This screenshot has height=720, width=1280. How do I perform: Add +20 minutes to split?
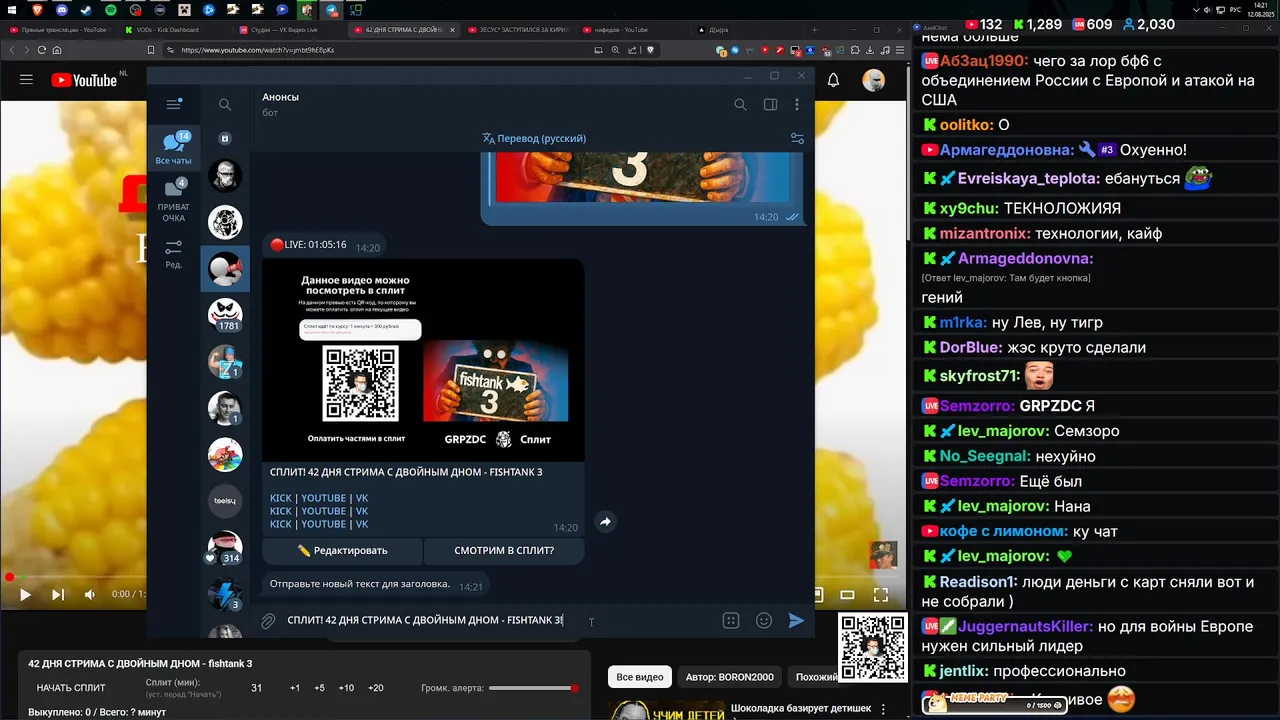click(x=375, y=688)
